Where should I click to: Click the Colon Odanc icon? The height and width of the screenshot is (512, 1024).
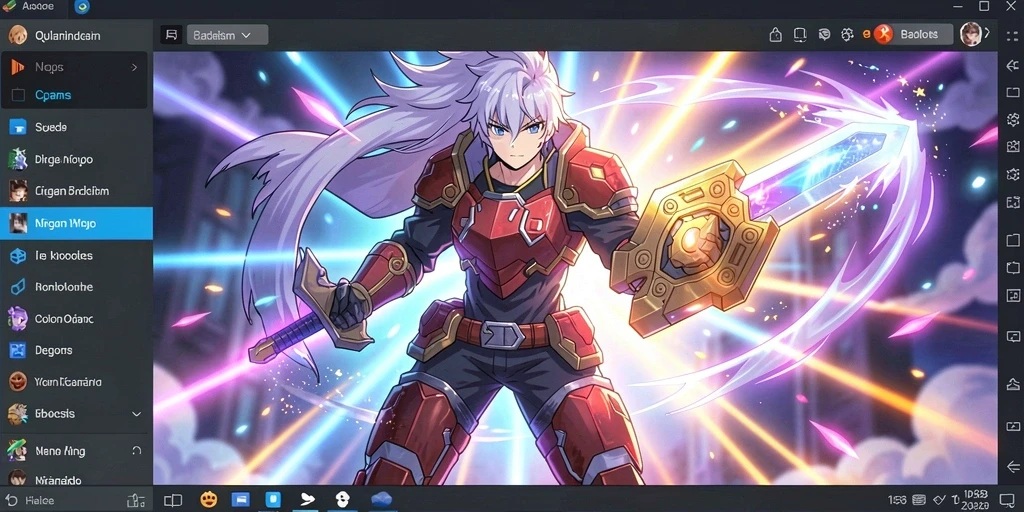[x=18, y=319]
